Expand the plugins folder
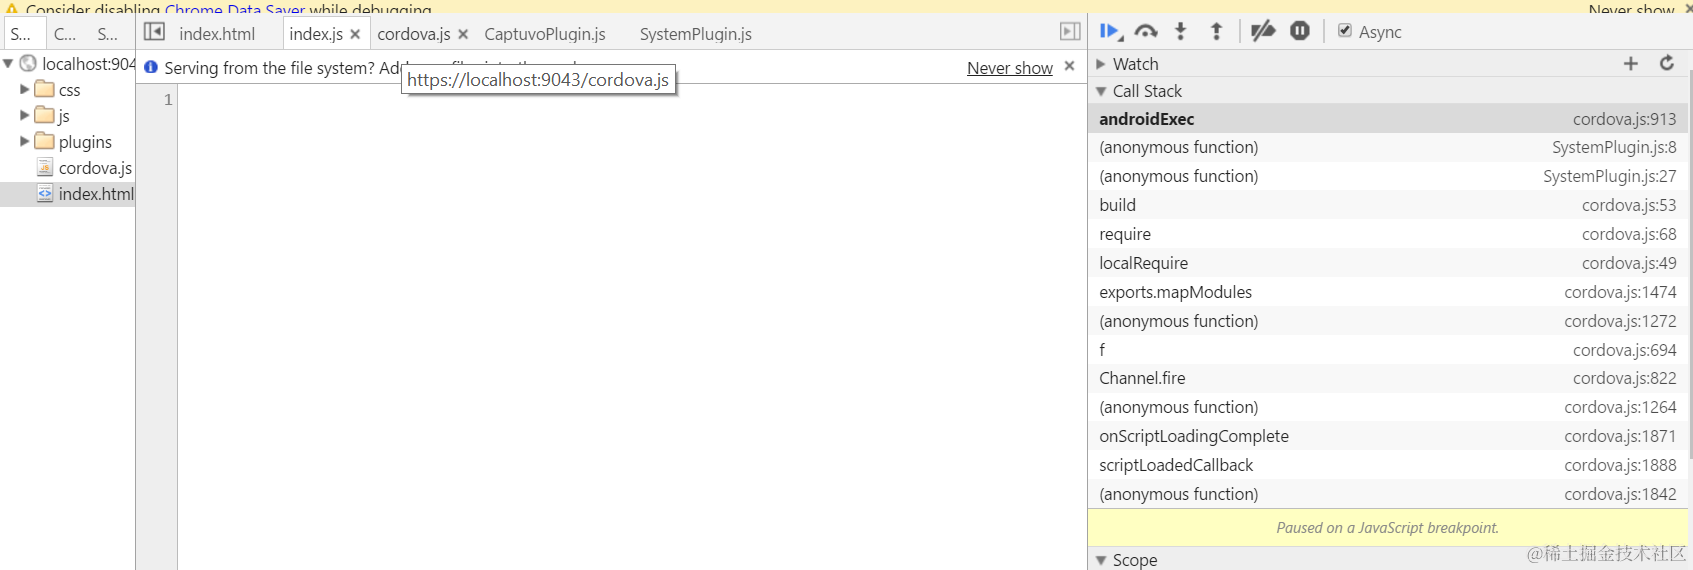 [25, 141]
